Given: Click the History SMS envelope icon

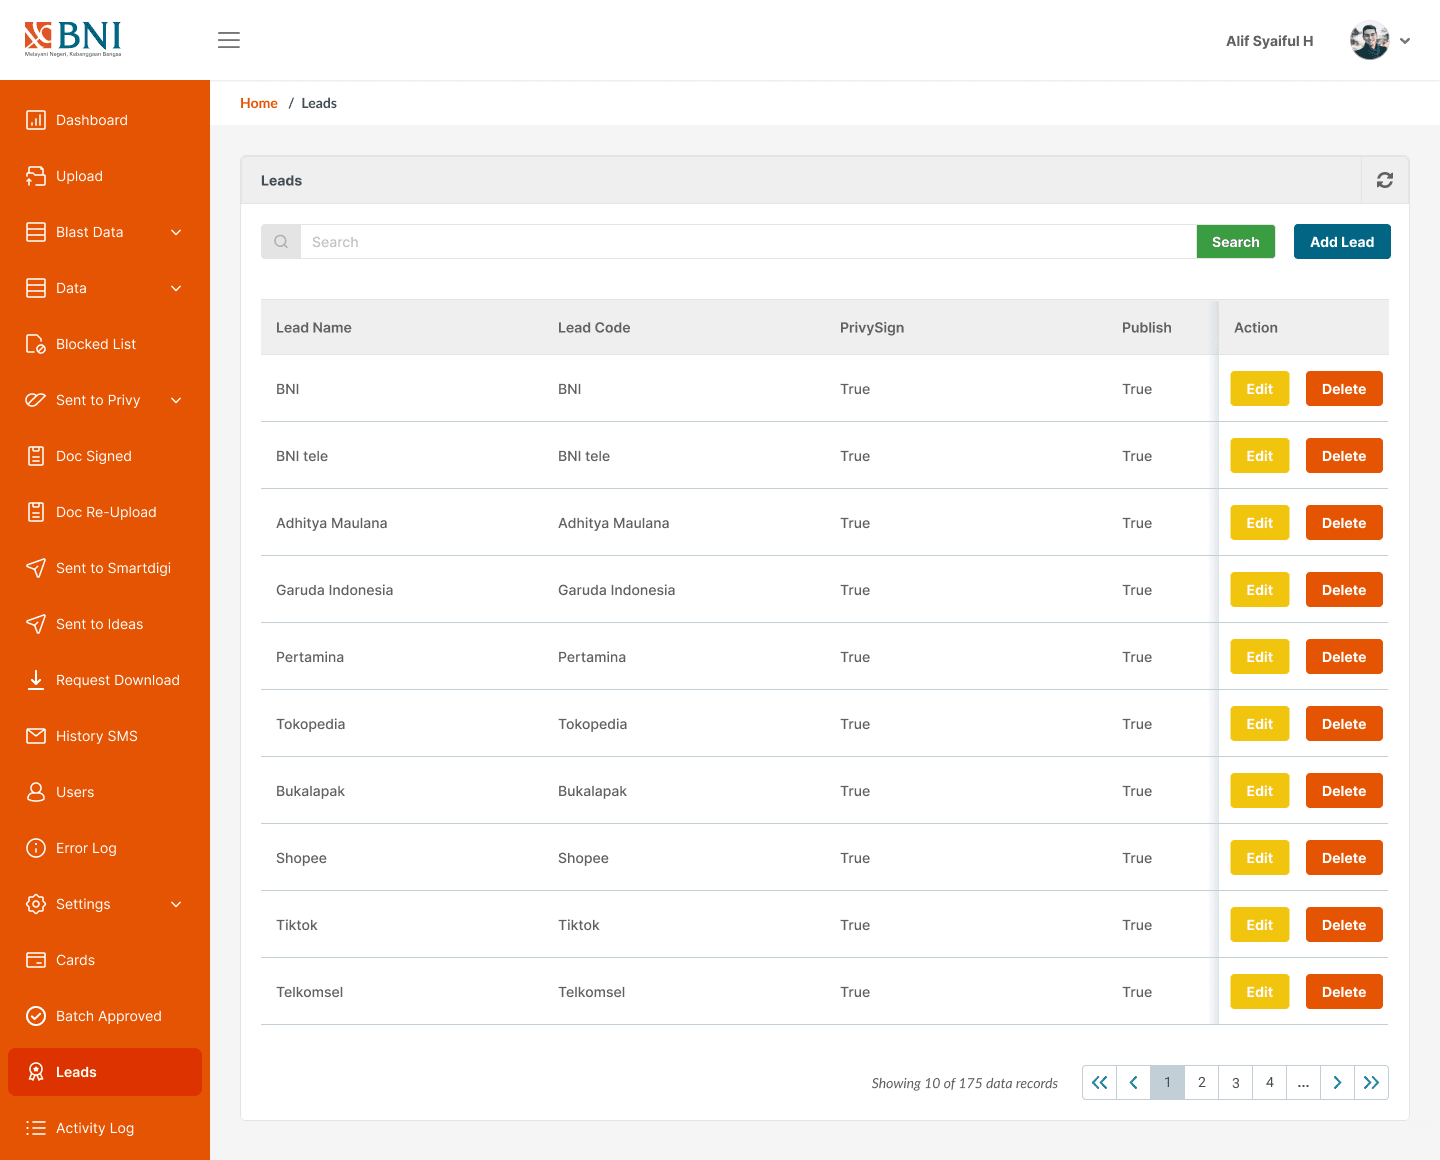Looking at the screenshot, I should 36,736.
